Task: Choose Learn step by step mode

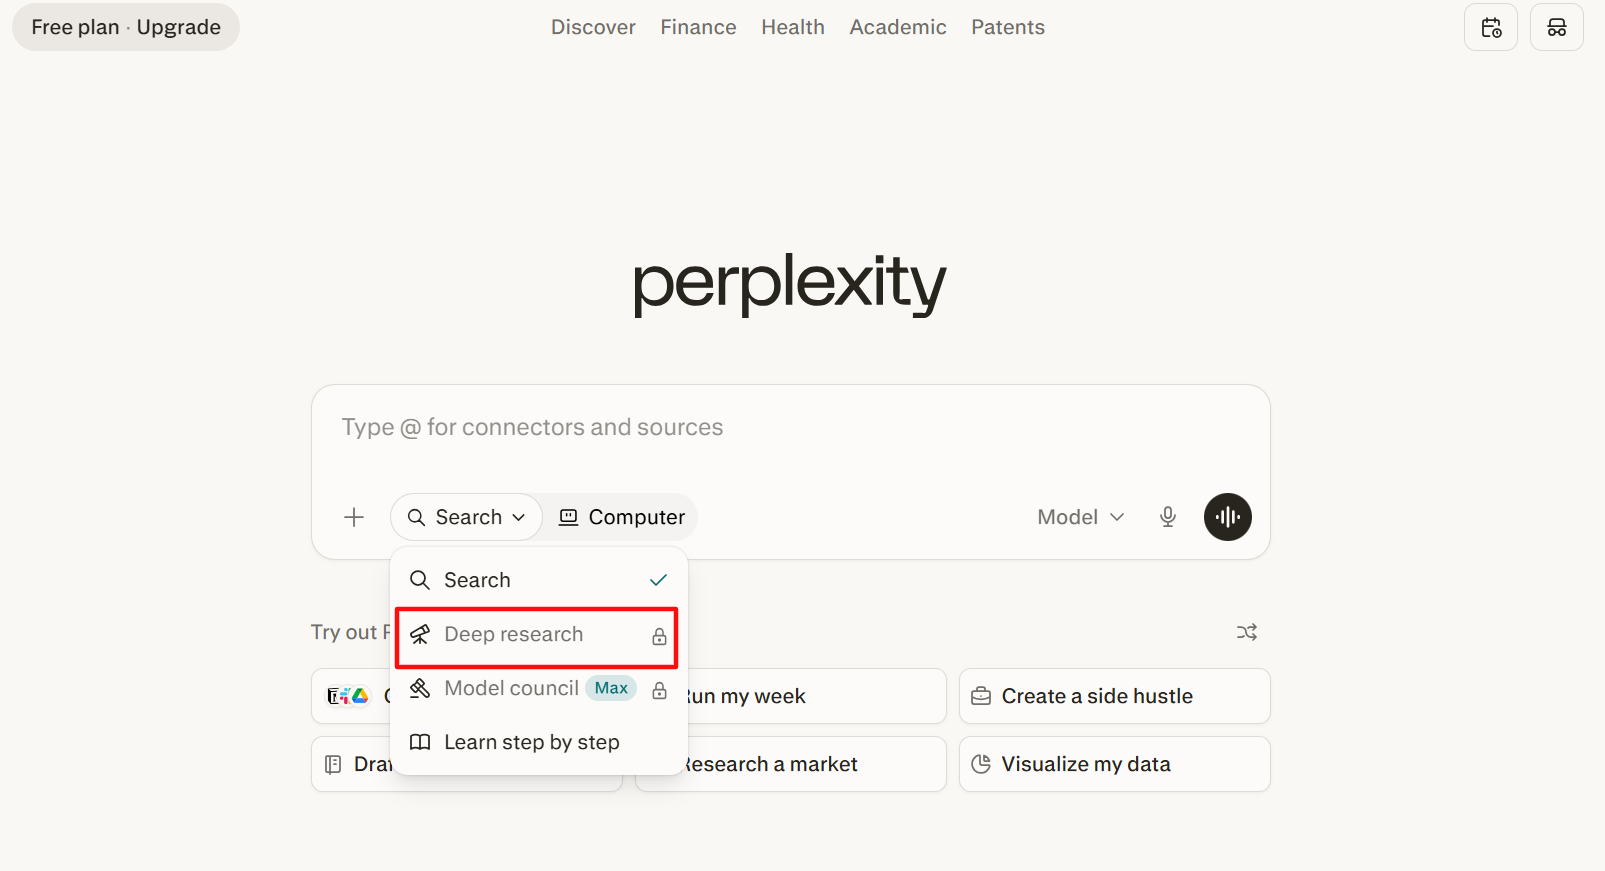Action: coord(539,742)
